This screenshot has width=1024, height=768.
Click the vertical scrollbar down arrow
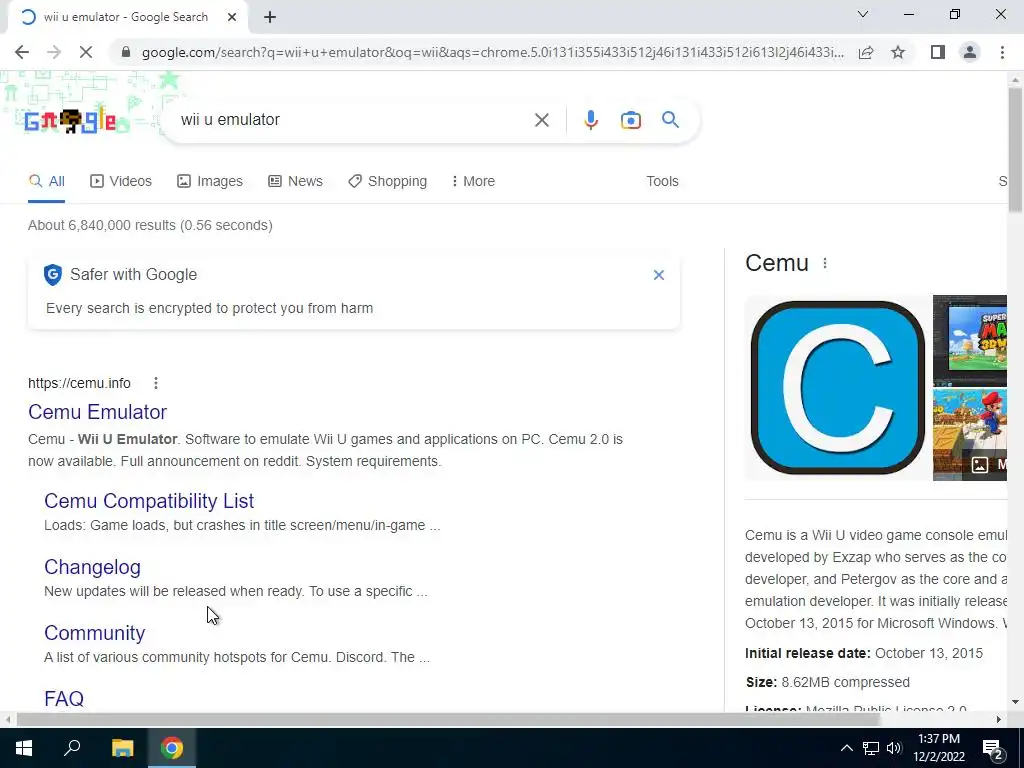(1015, 703)
